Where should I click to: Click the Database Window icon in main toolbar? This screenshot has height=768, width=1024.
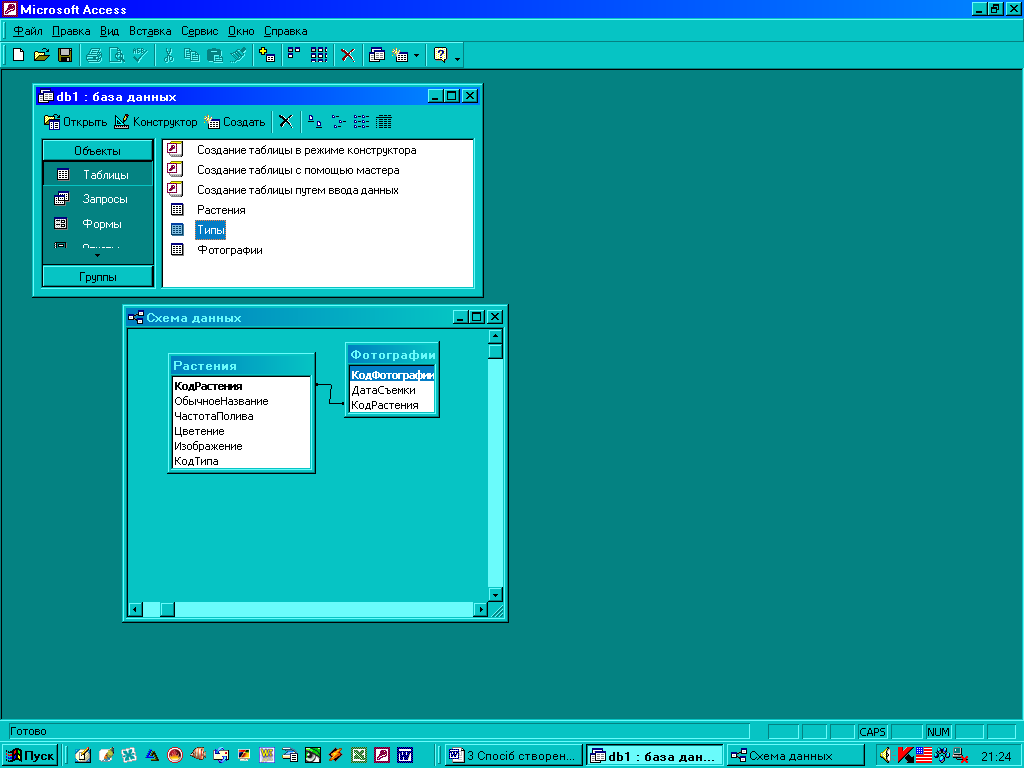tap(377, 55)
